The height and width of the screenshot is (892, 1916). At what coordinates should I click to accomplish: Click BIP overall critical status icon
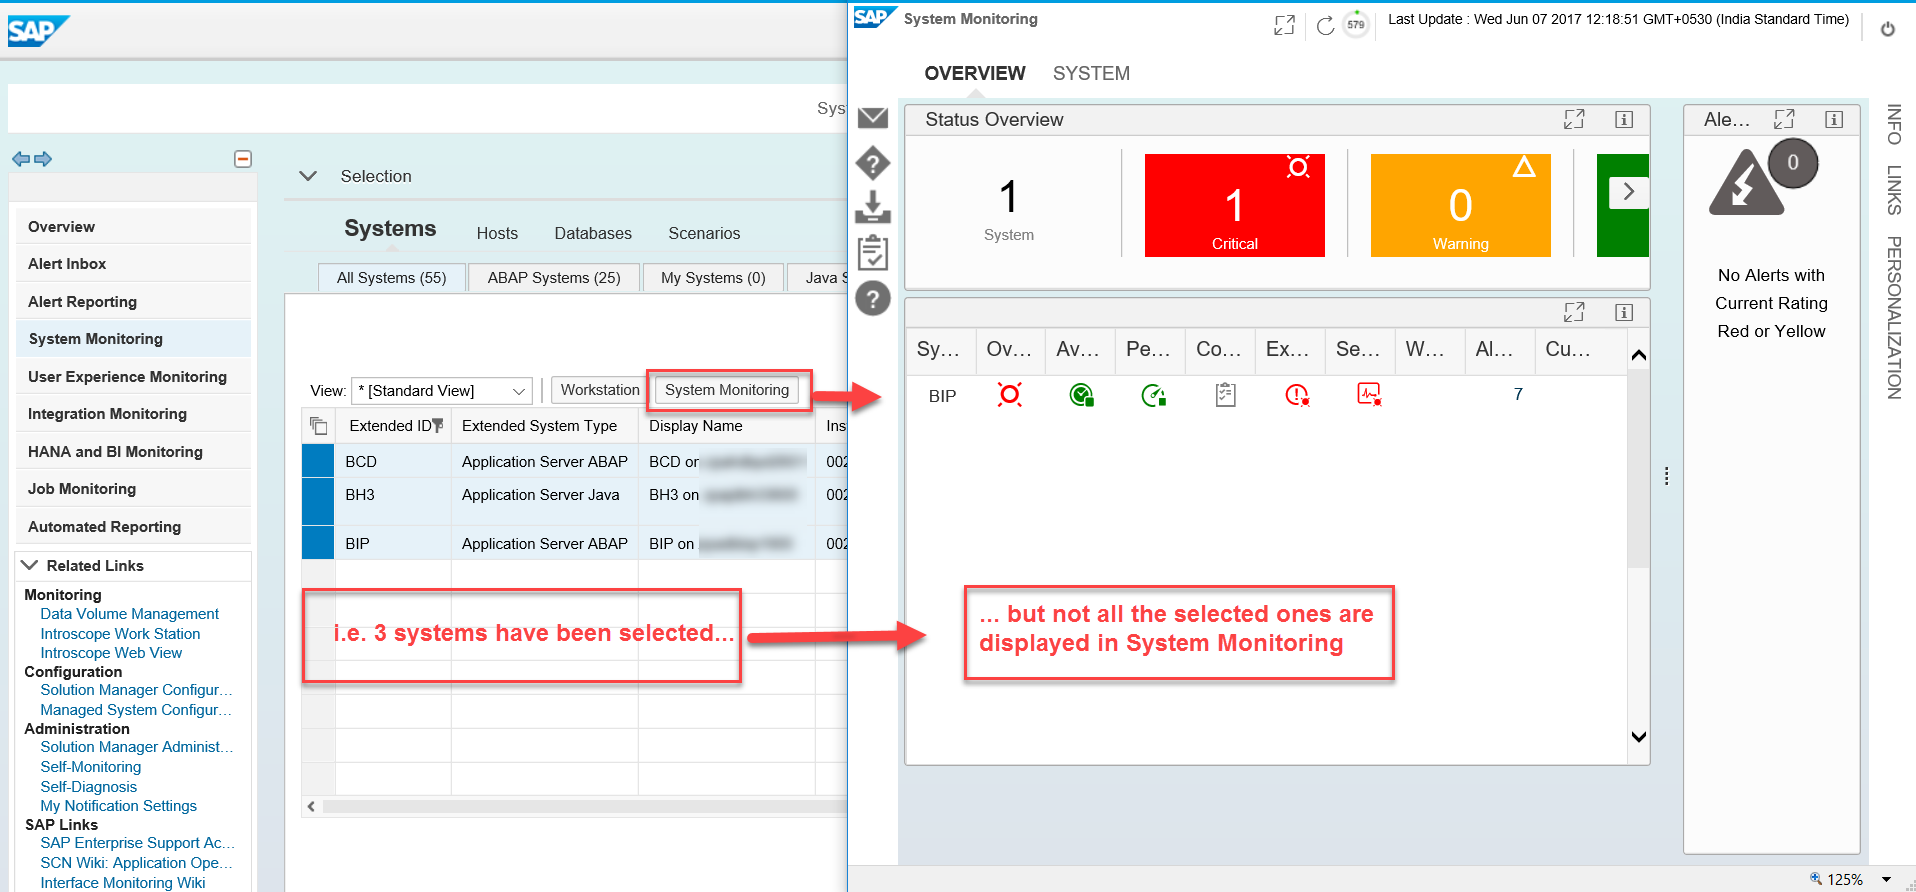coord(1010,395)
